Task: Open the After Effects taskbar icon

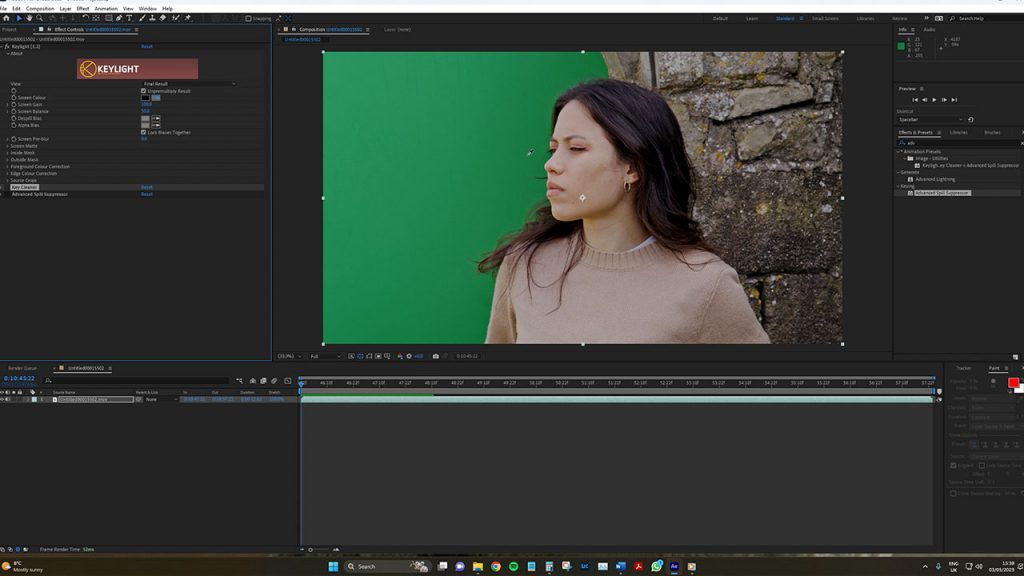Action: pos(674,566)
